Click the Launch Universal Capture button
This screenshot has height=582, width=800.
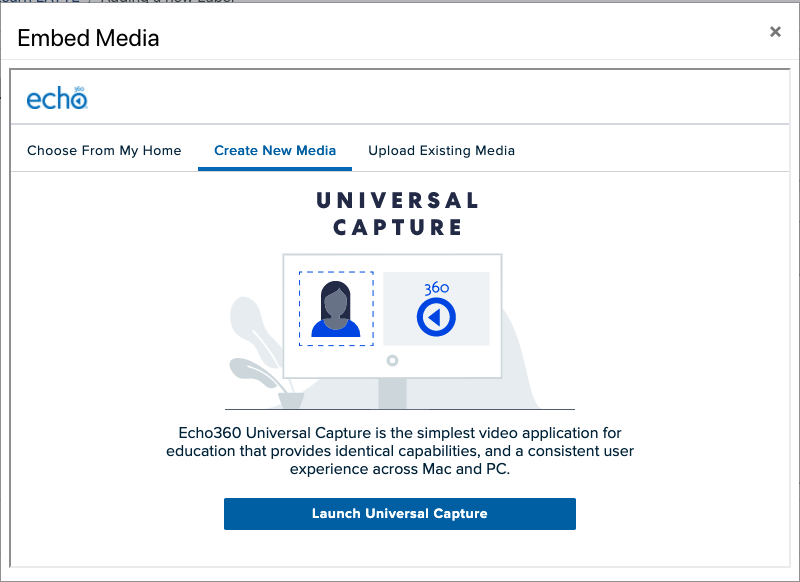click(x=399, y=513)
